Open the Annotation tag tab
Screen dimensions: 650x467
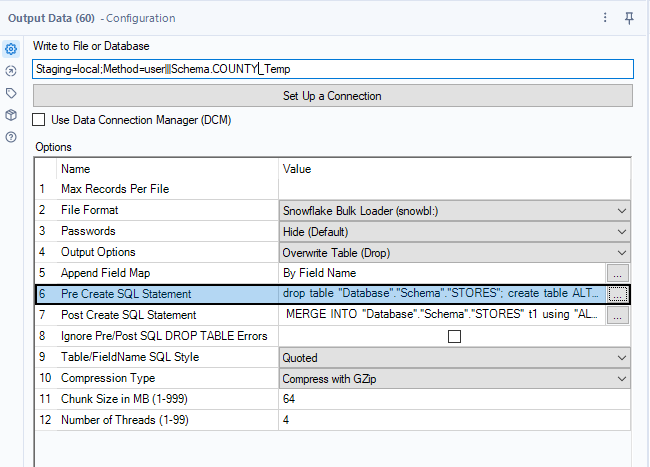click(11, 93)
